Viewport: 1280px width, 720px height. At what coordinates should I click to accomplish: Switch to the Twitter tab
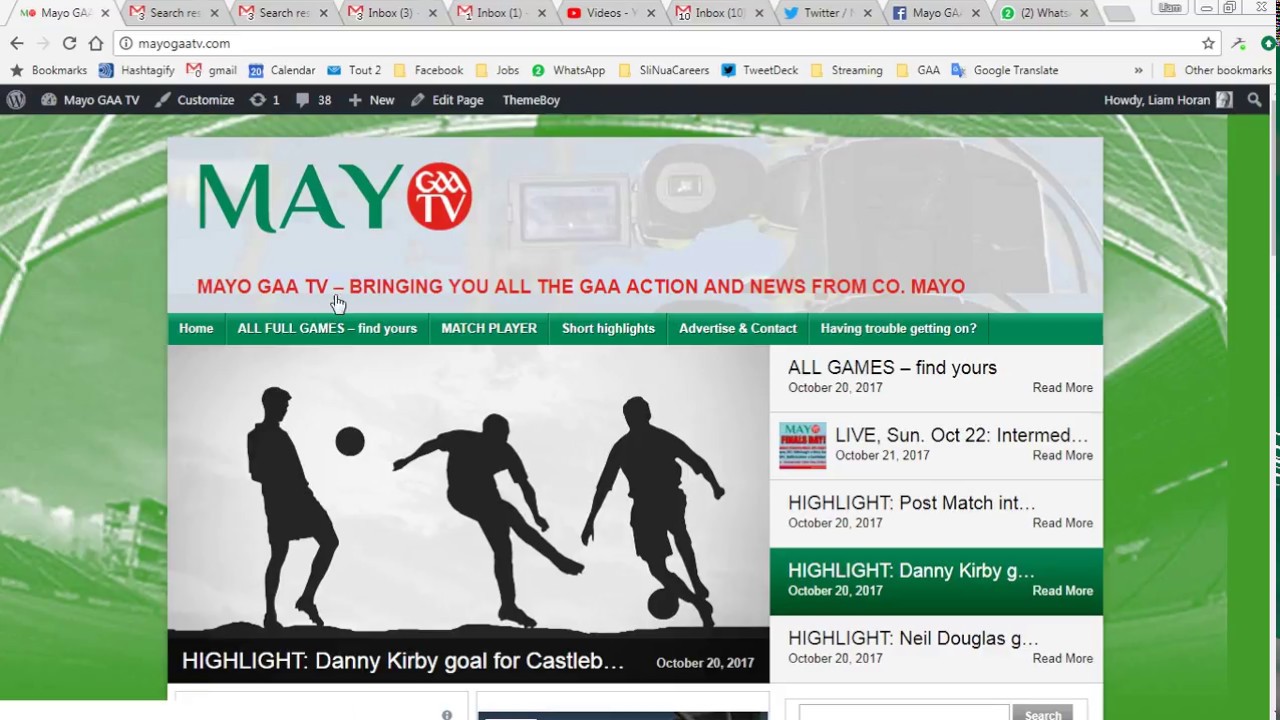coord(828,13)
